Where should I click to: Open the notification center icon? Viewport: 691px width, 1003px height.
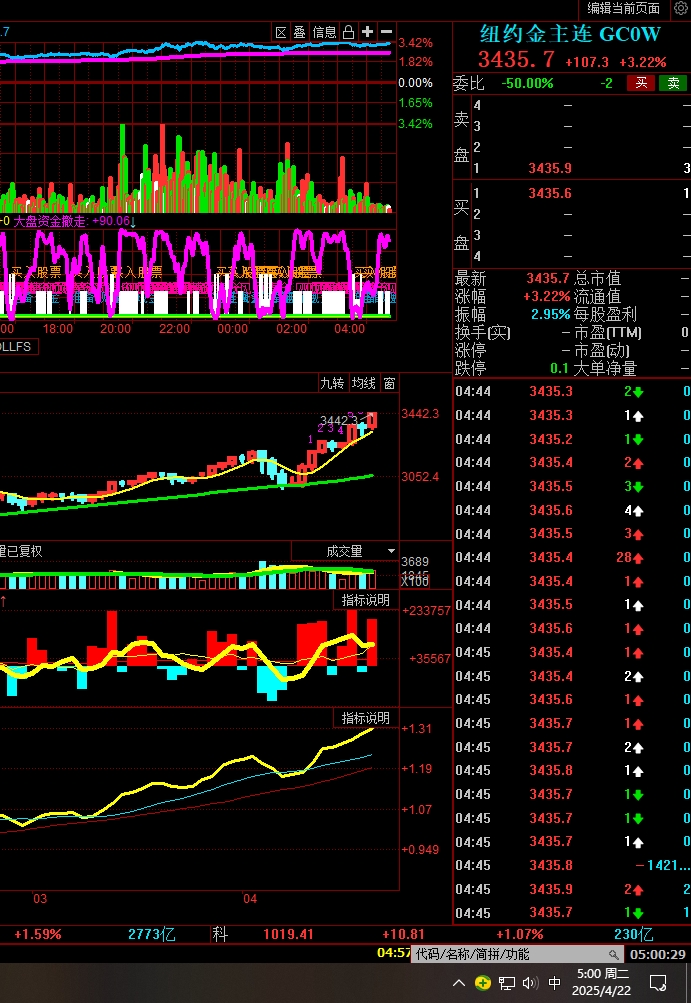[658, 983]
